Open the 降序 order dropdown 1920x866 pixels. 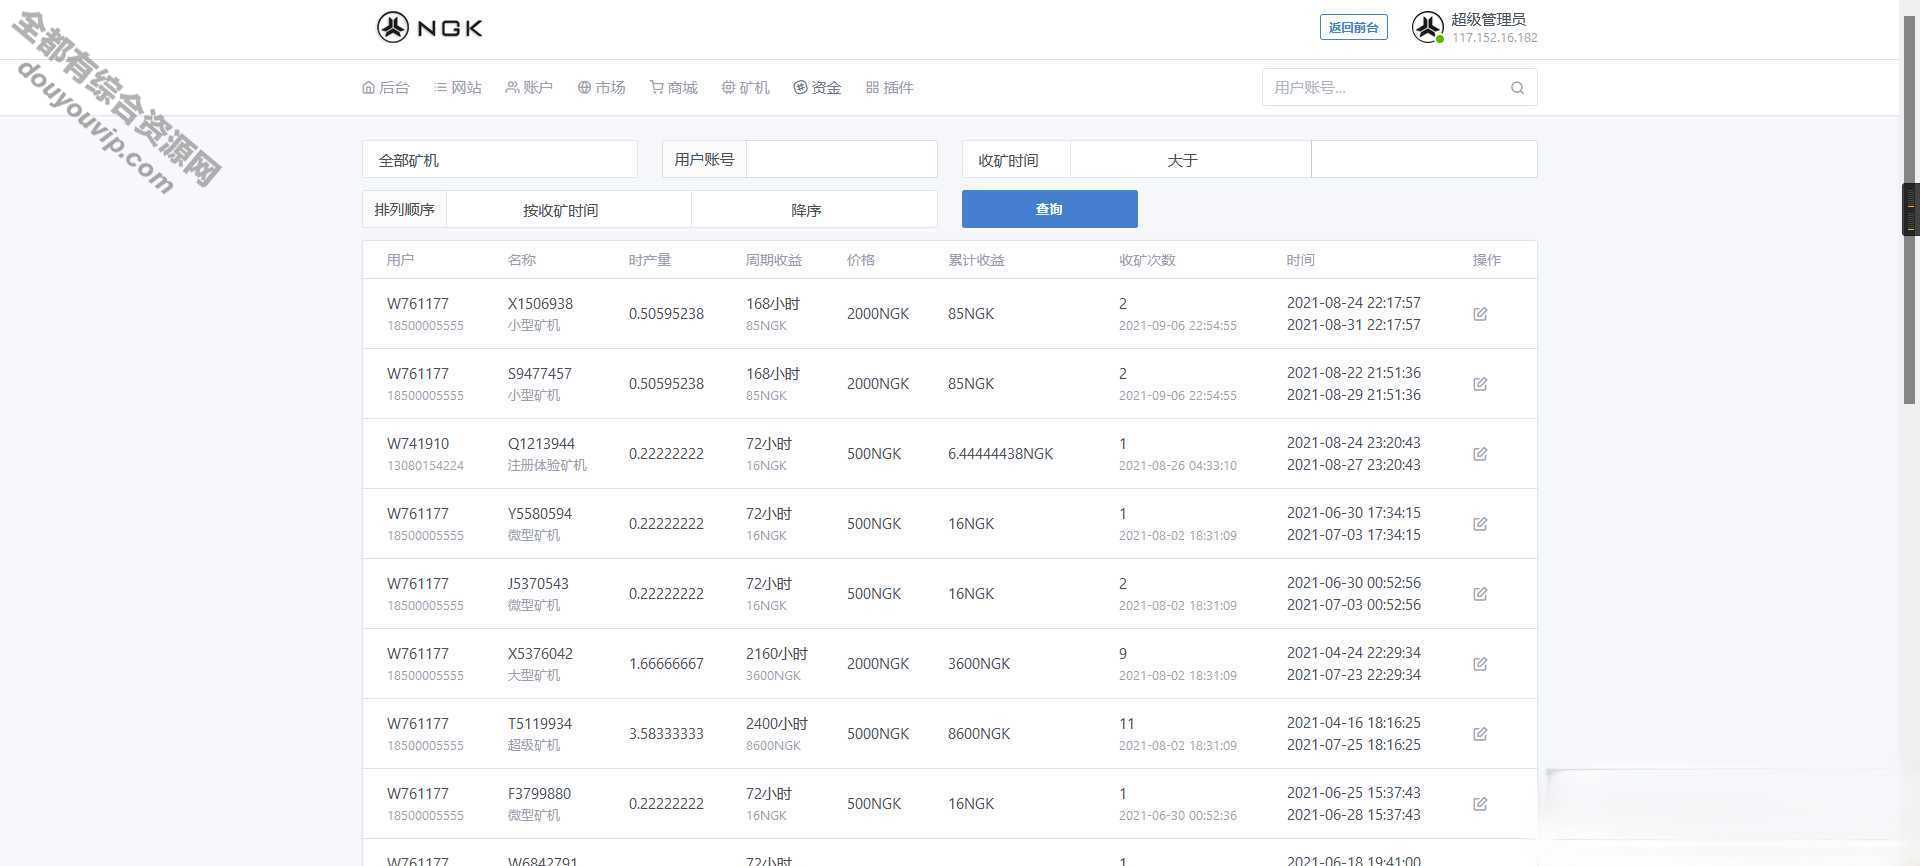point(814,209)
